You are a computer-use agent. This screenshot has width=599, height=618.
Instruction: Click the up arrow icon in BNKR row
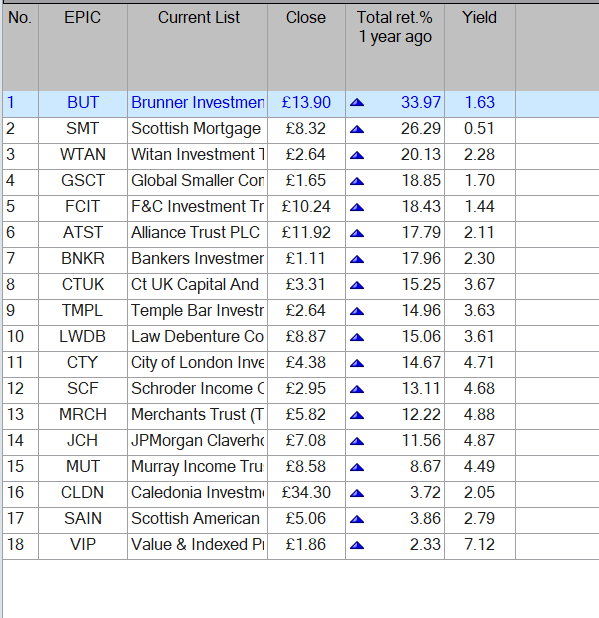click(x=357, y=259)
